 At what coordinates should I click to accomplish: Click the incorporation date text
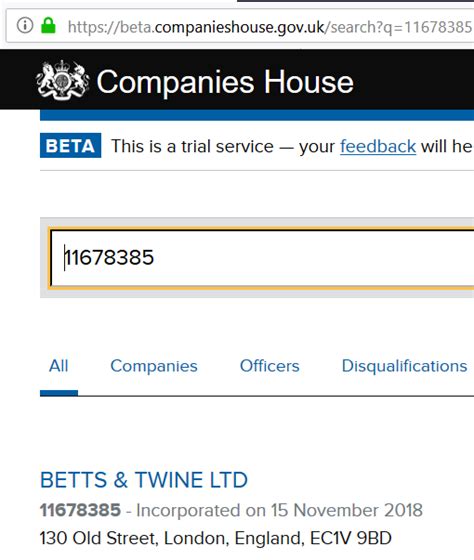pyautogui.click(x=279, y=510)
